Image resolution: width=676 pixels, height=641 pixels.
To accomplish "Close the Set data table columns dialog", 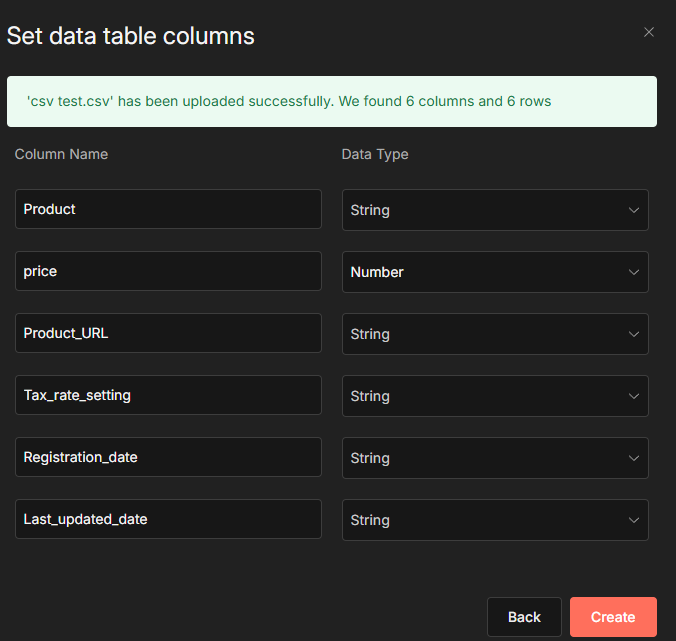I will pos(649,32).
